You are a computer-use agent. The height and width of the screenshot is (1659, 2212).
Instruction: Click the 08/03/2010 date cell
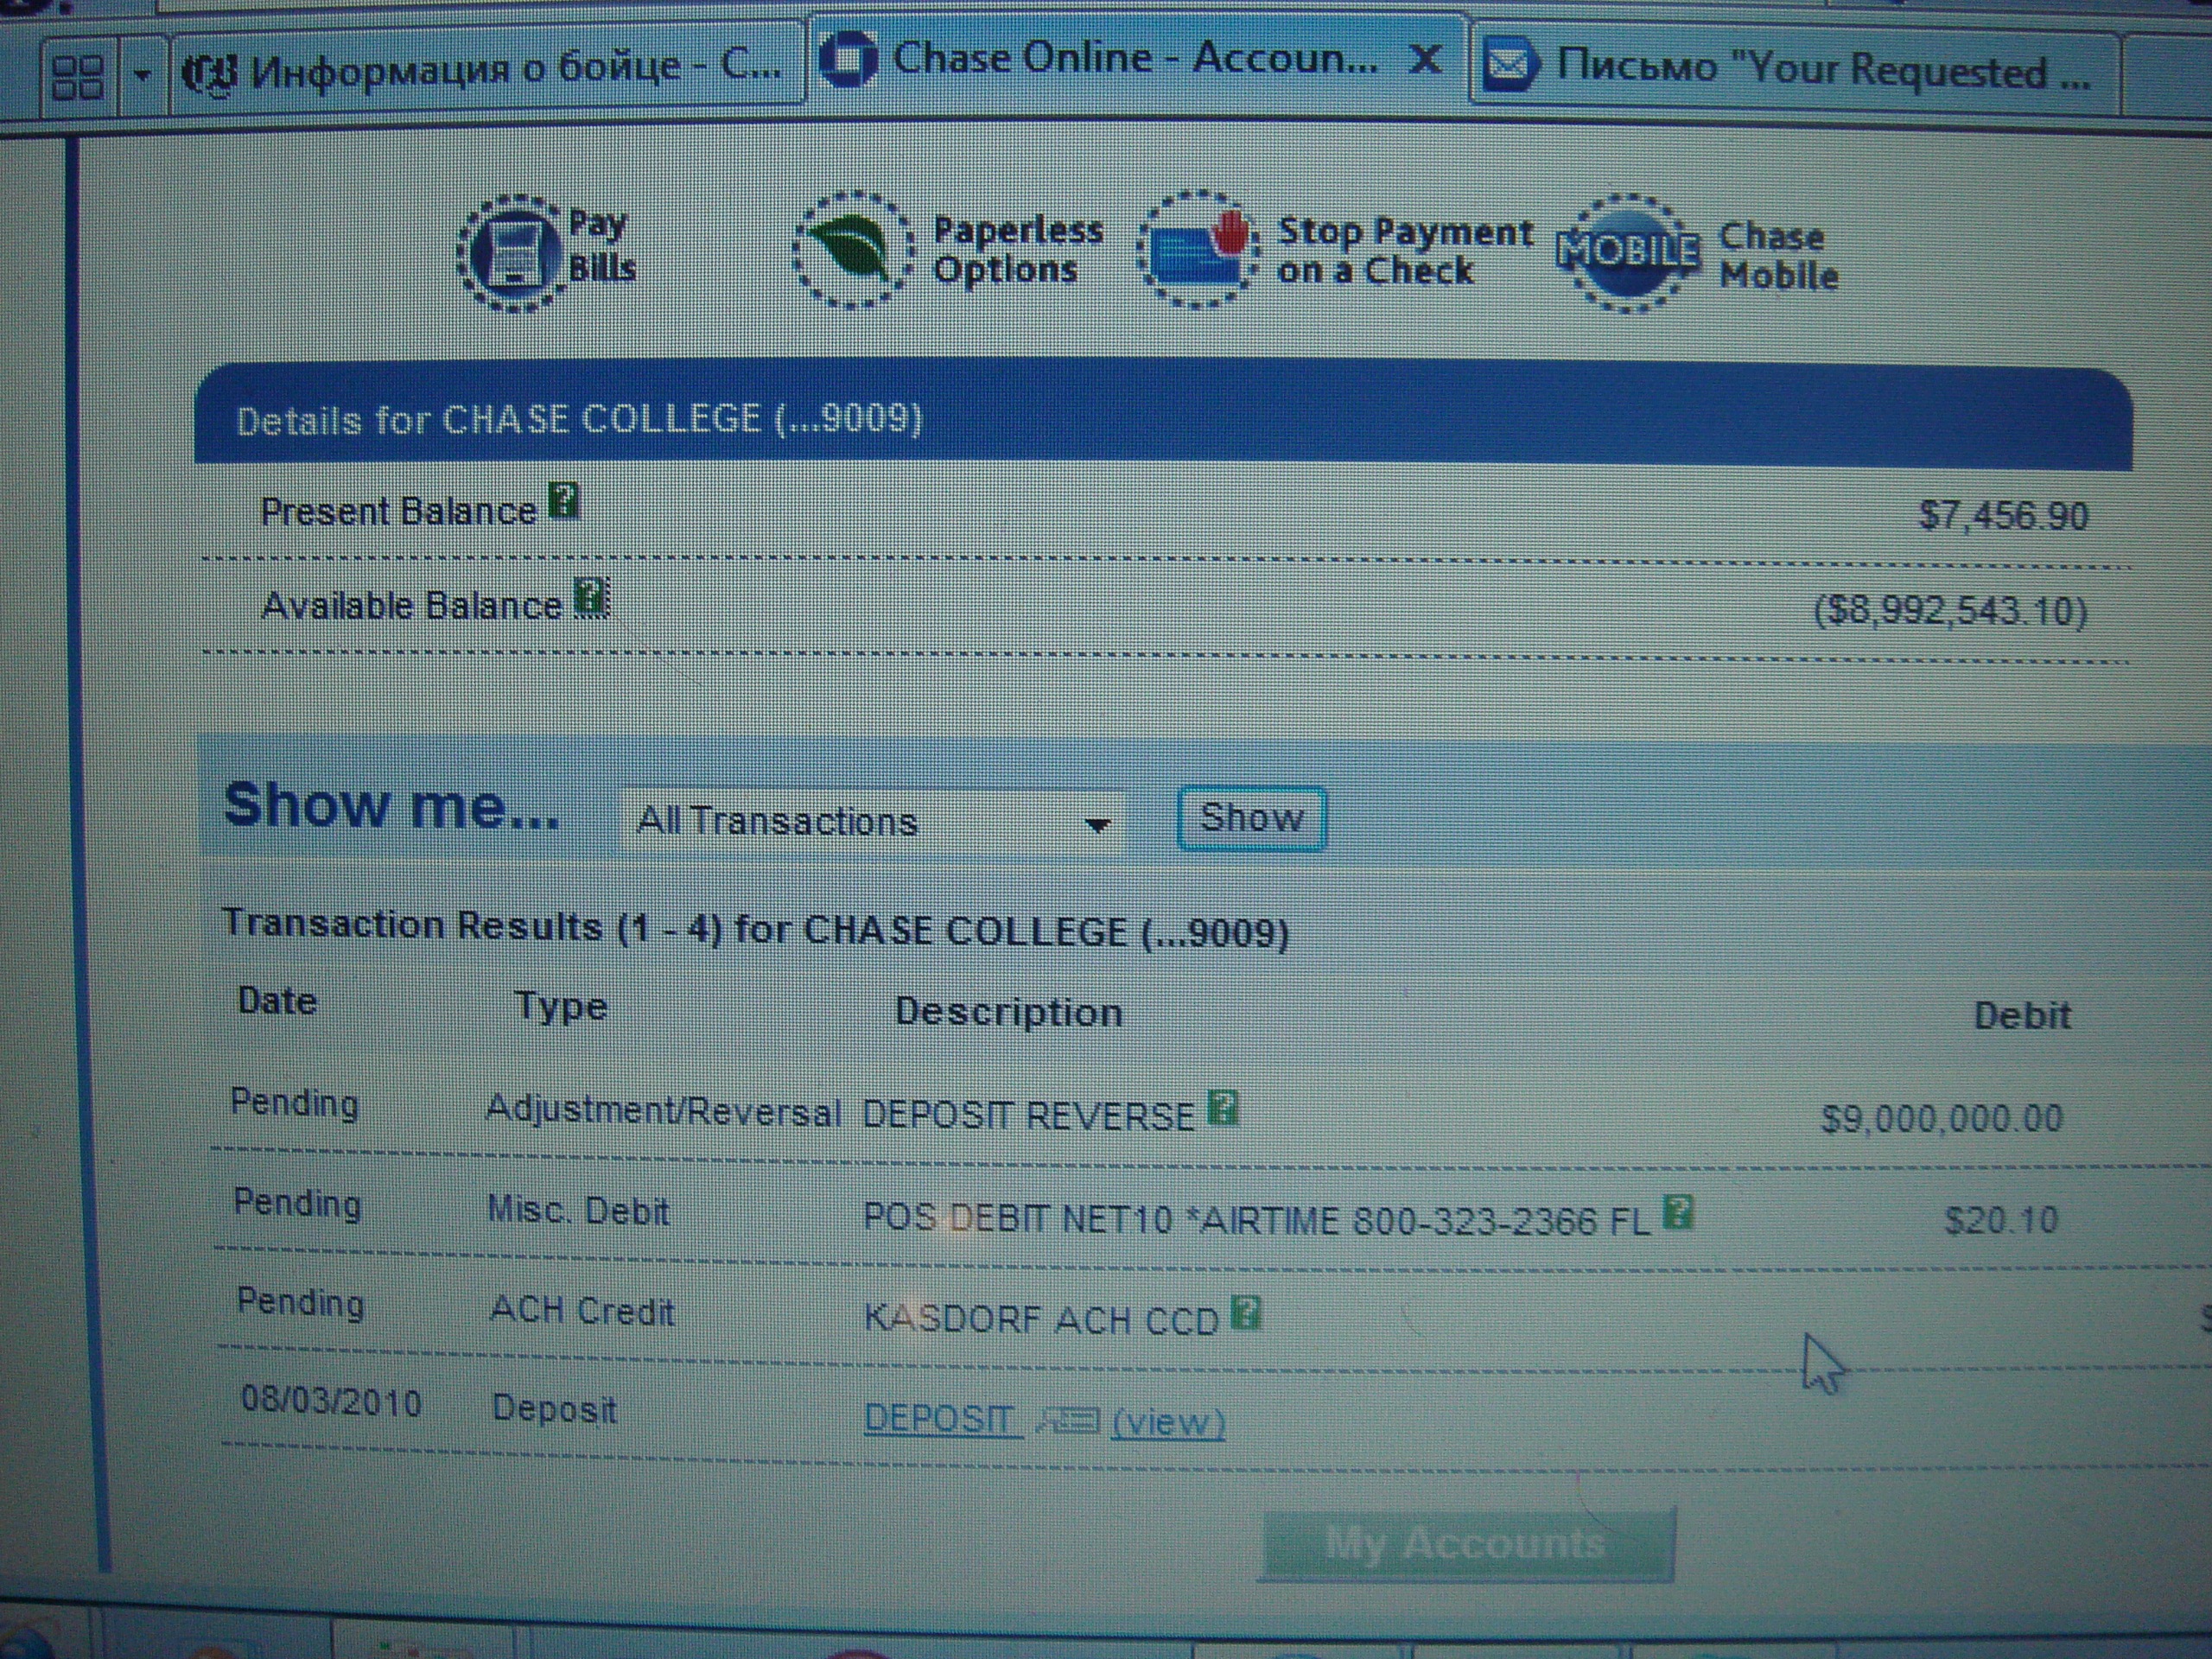pos(331,1401)
